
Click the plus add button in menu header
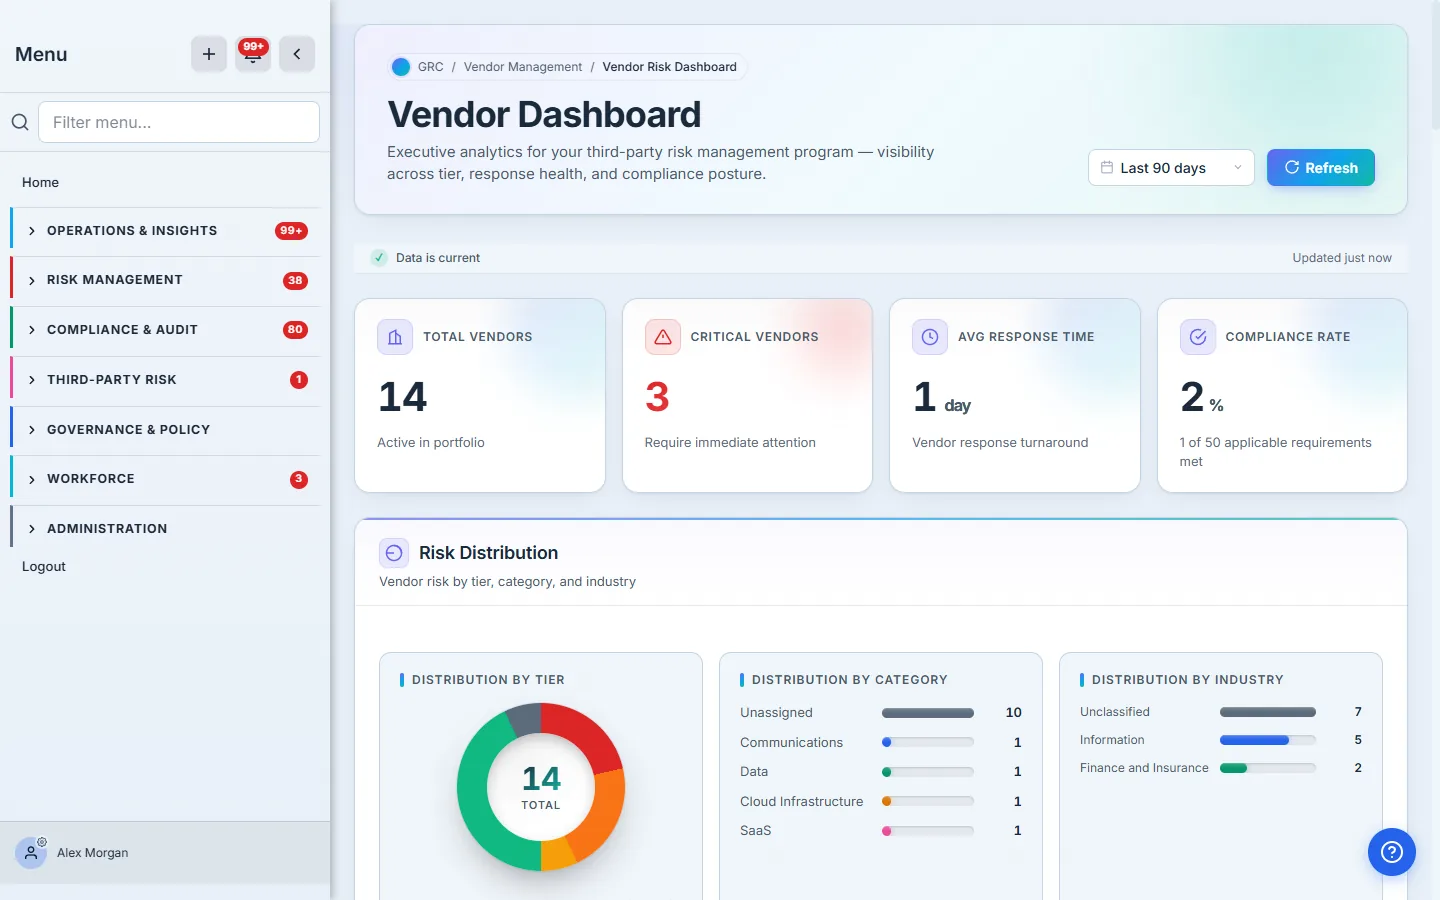[209, 54]
